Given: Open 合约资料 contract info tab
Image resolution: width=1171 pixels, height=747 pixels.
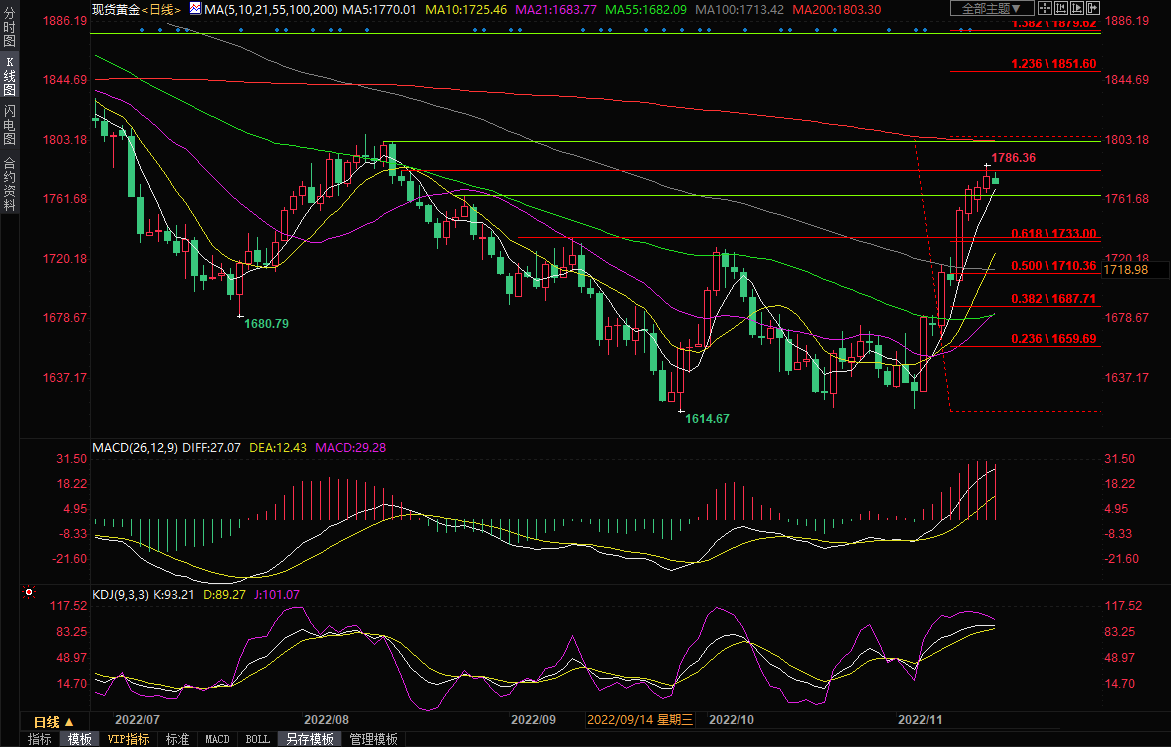Looking at the screenshot, I should 9,183.
